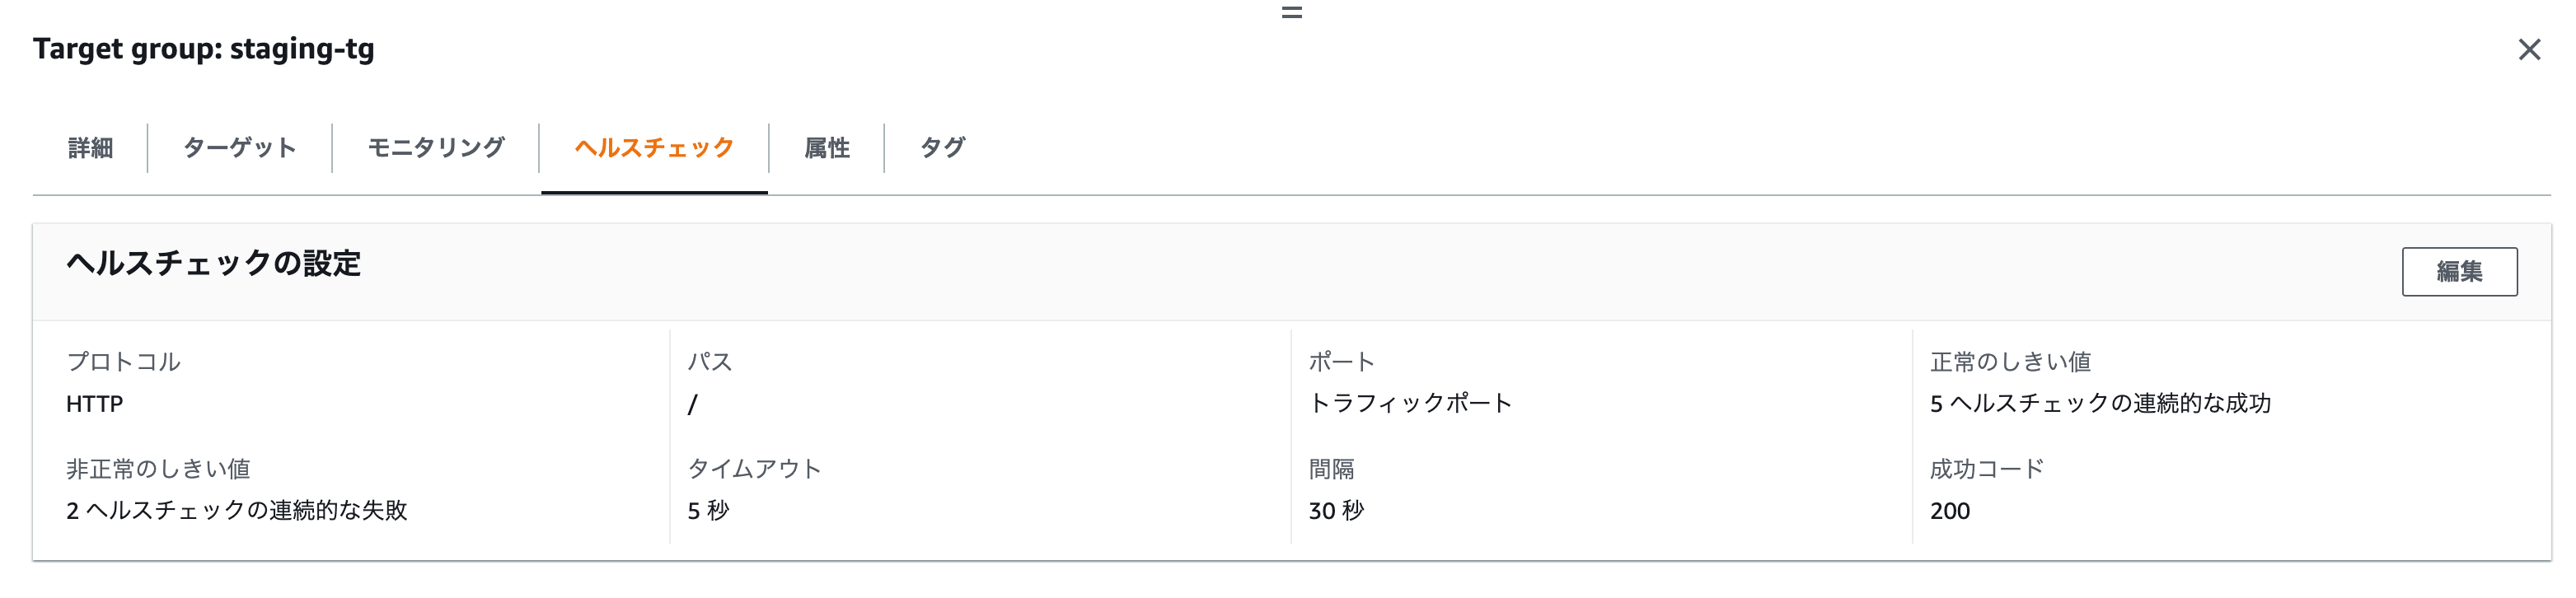The height and width of the screenshot is (598, 2576).
Task: Open the タグ tab
Action: 942,147
